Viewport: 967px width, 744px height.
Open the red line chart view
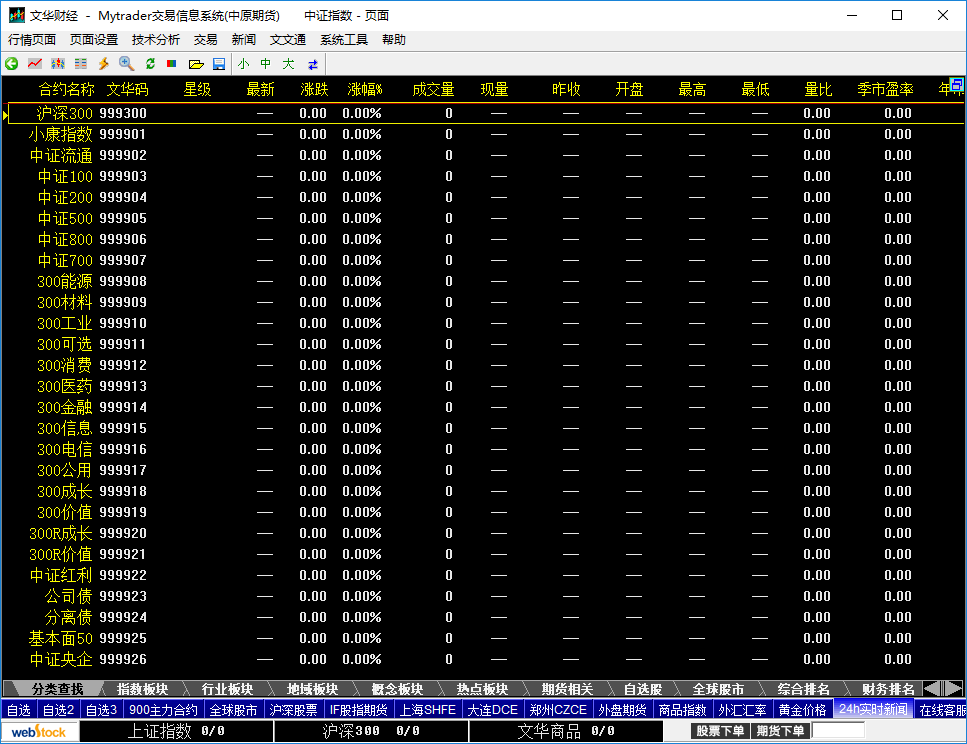point(35,64)
